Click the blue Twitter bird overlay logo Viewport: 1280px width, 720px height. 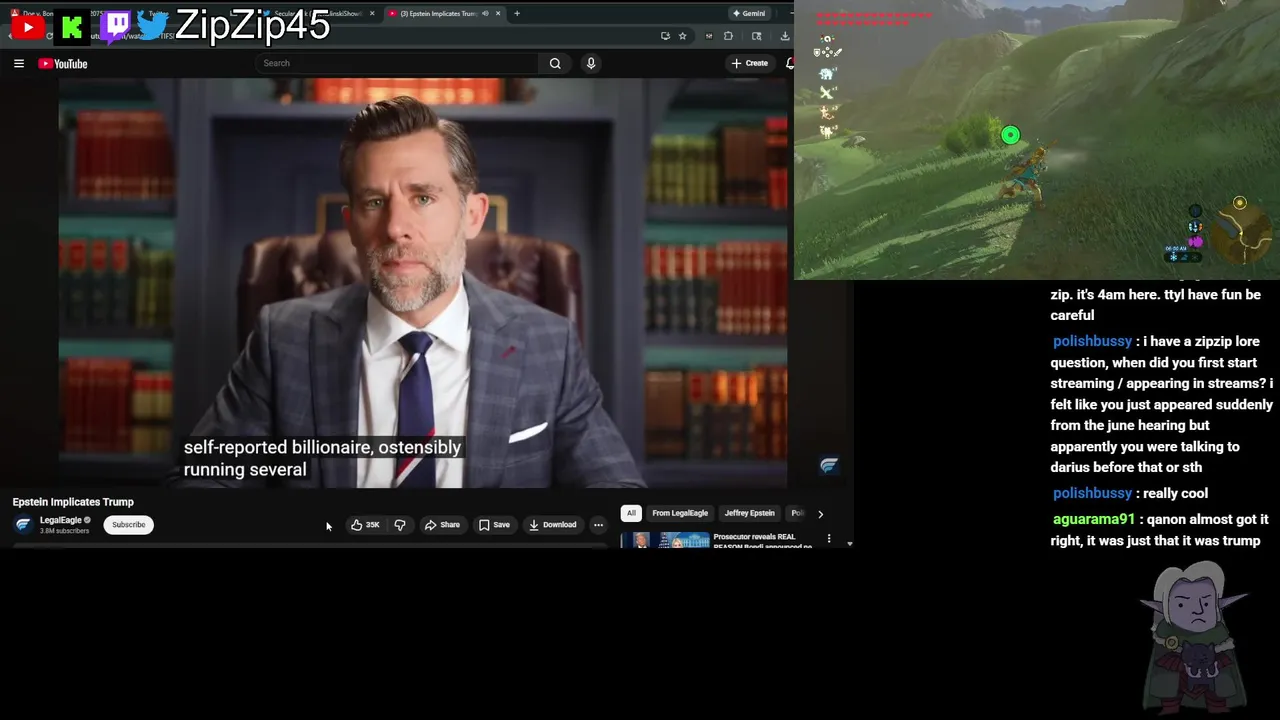pos(152,25)
